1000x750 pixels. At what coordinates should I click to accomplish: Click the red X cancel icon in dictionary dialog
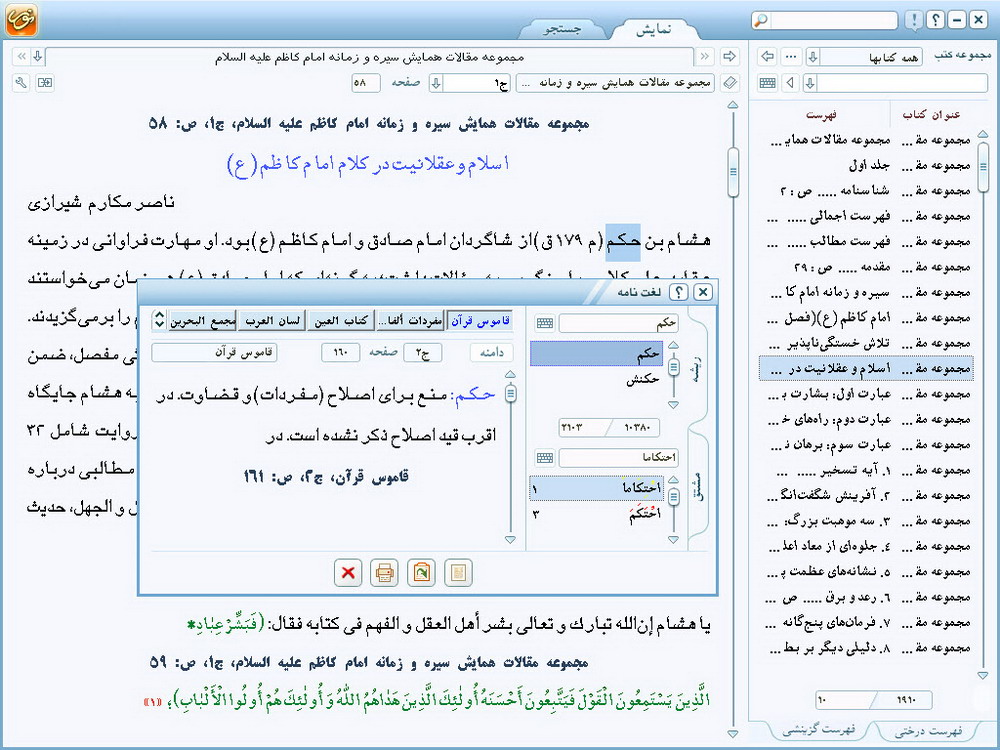pyautogui.click(x=349, y=572)
